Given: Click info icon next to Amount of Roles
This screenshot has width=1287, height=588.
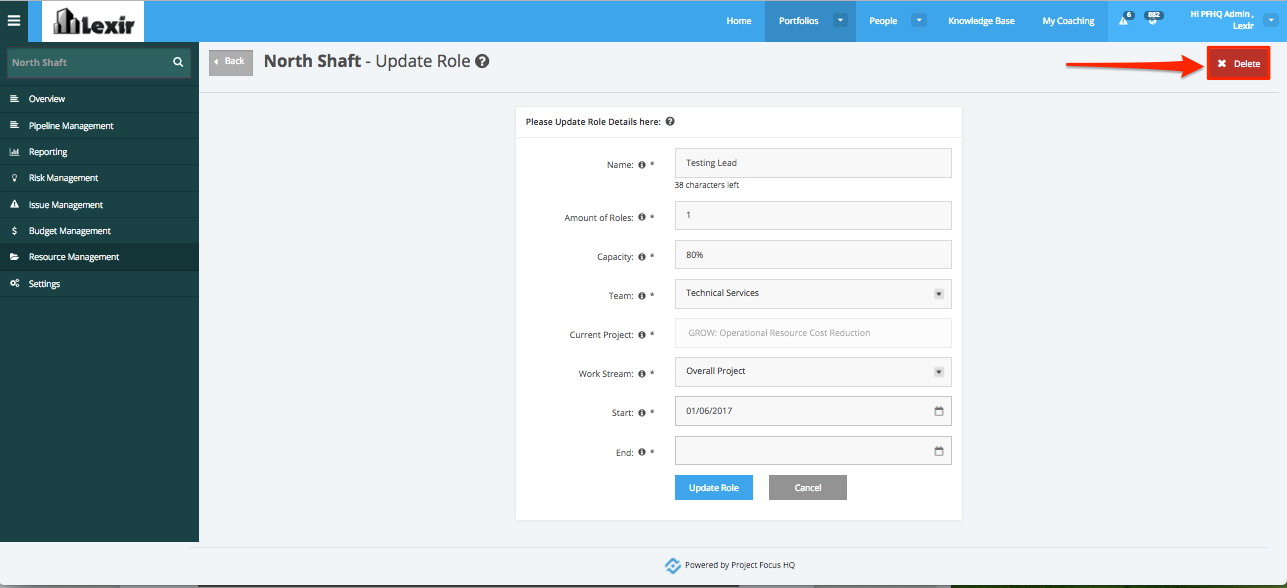Looking at the screenshot, I should coord(642,217).
